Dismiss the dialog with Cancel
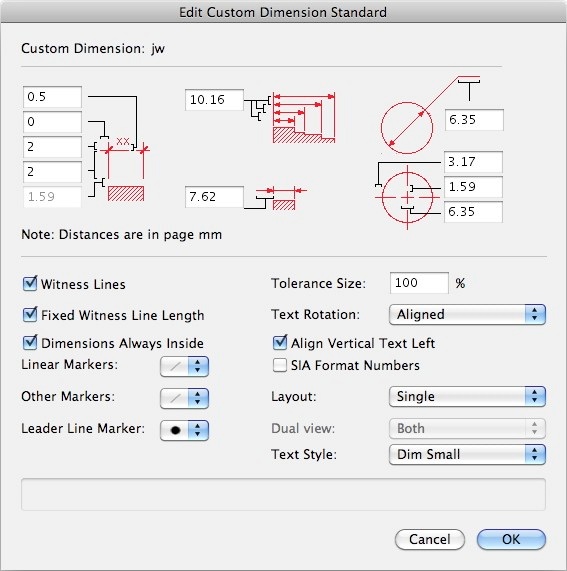 [x=430, y=539]
